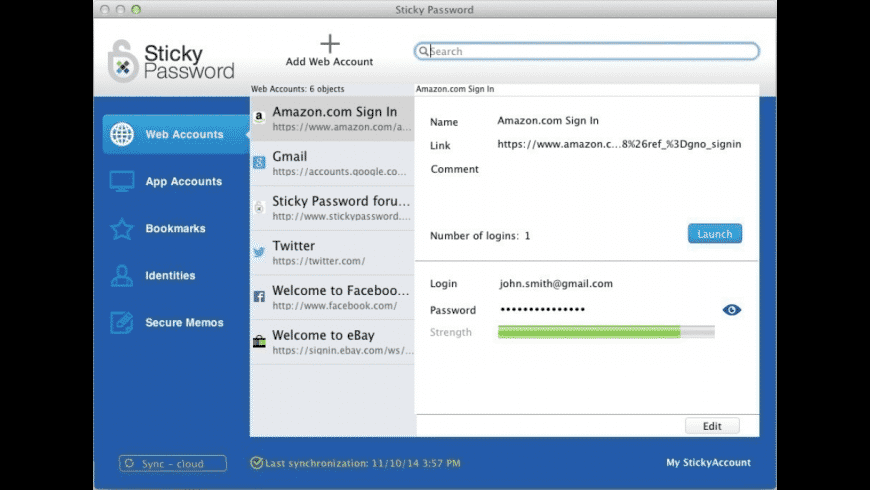870x490 pixels.
Task: Open the My StickyAccount link
Action: pyautogui.click(x=708, y=462)
